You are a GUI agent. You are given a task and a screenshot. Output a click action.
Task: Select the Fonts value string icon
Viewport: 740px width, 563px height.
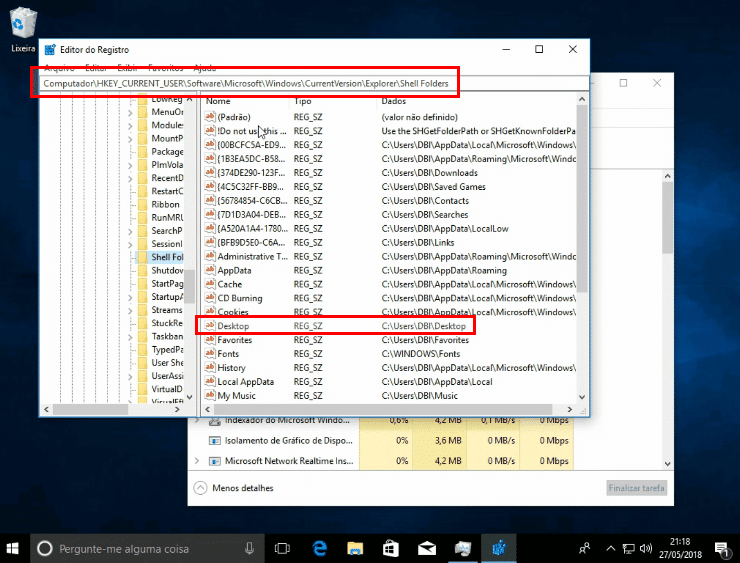pos(210,353)
